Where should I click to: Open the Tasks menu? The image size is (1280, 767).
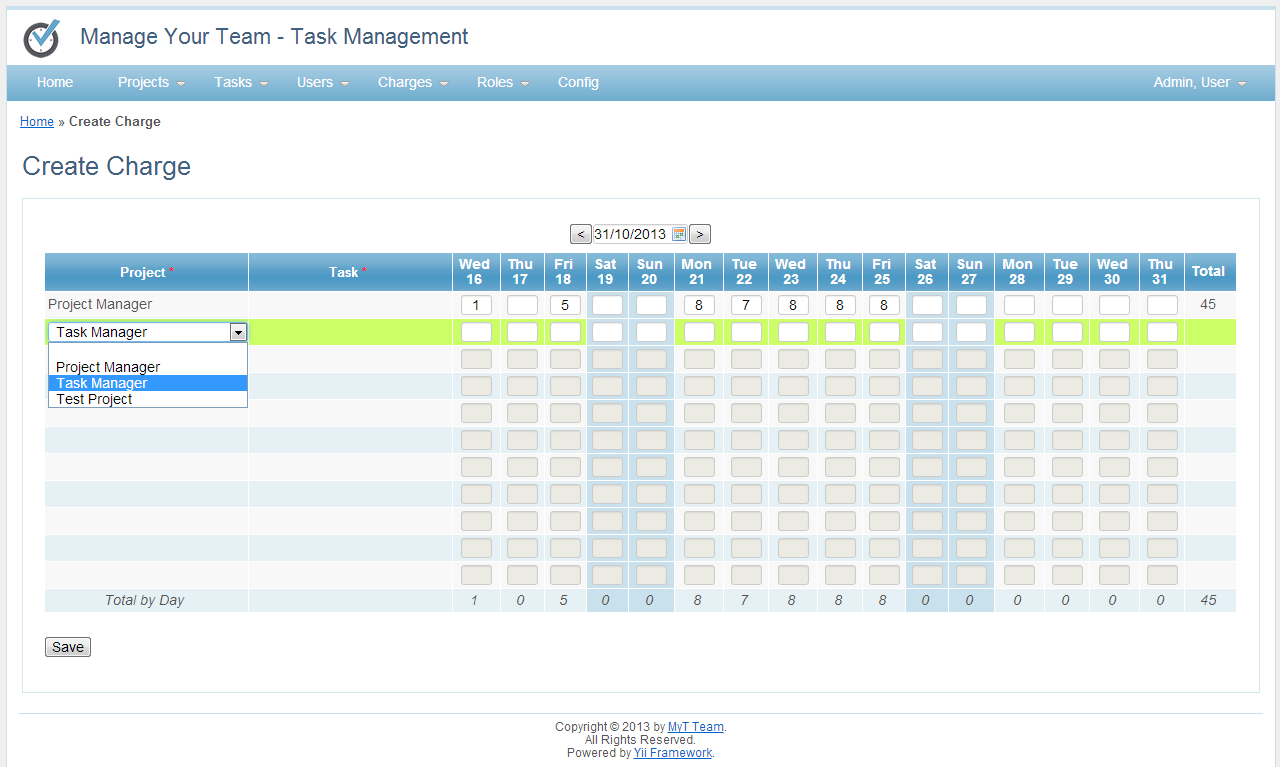click(x=233, y=82)
